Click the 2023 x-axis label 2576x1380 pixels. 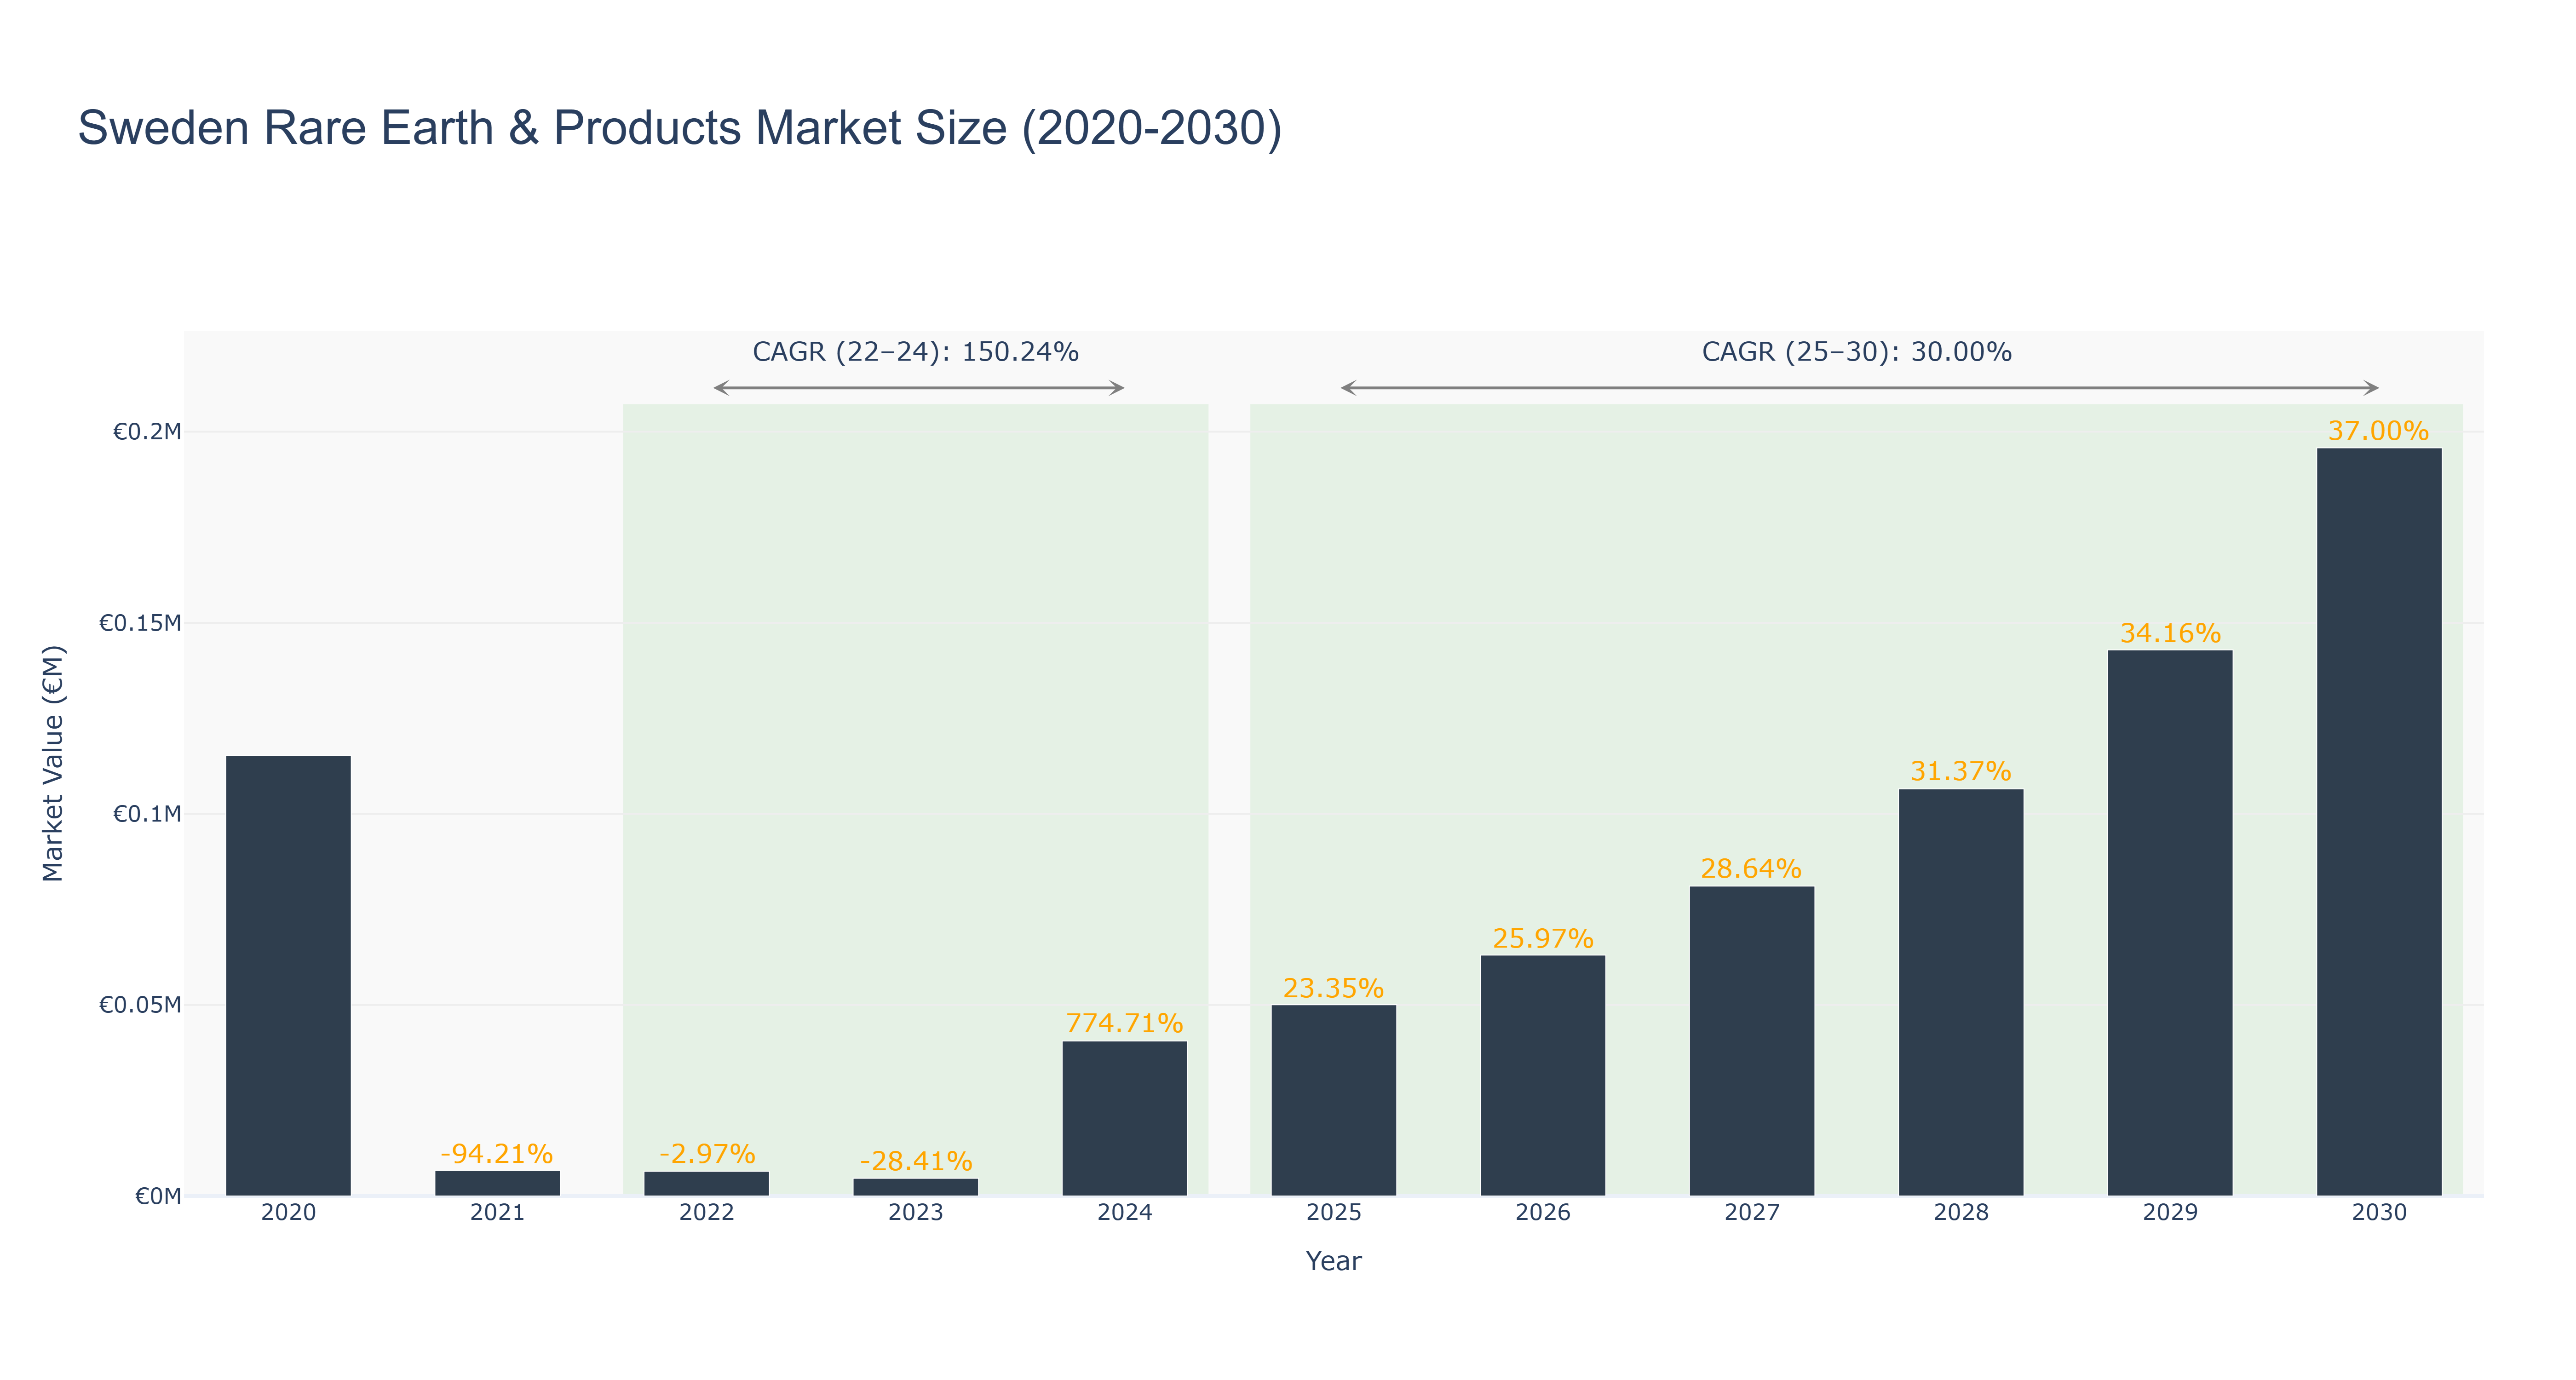click(916, 1212)
